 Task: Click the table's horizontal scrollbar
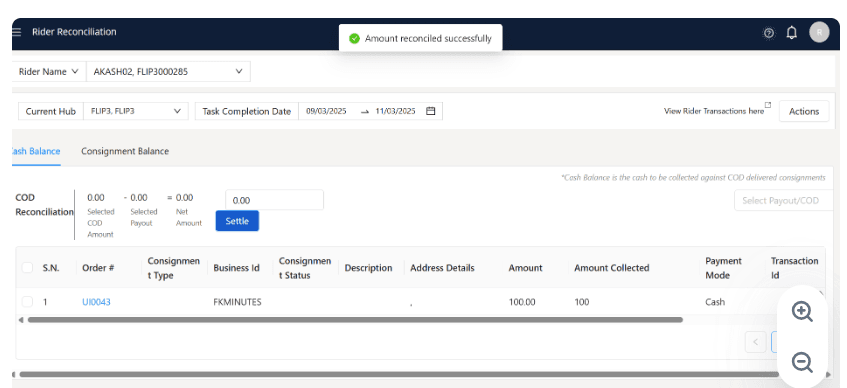coord(355,320)
